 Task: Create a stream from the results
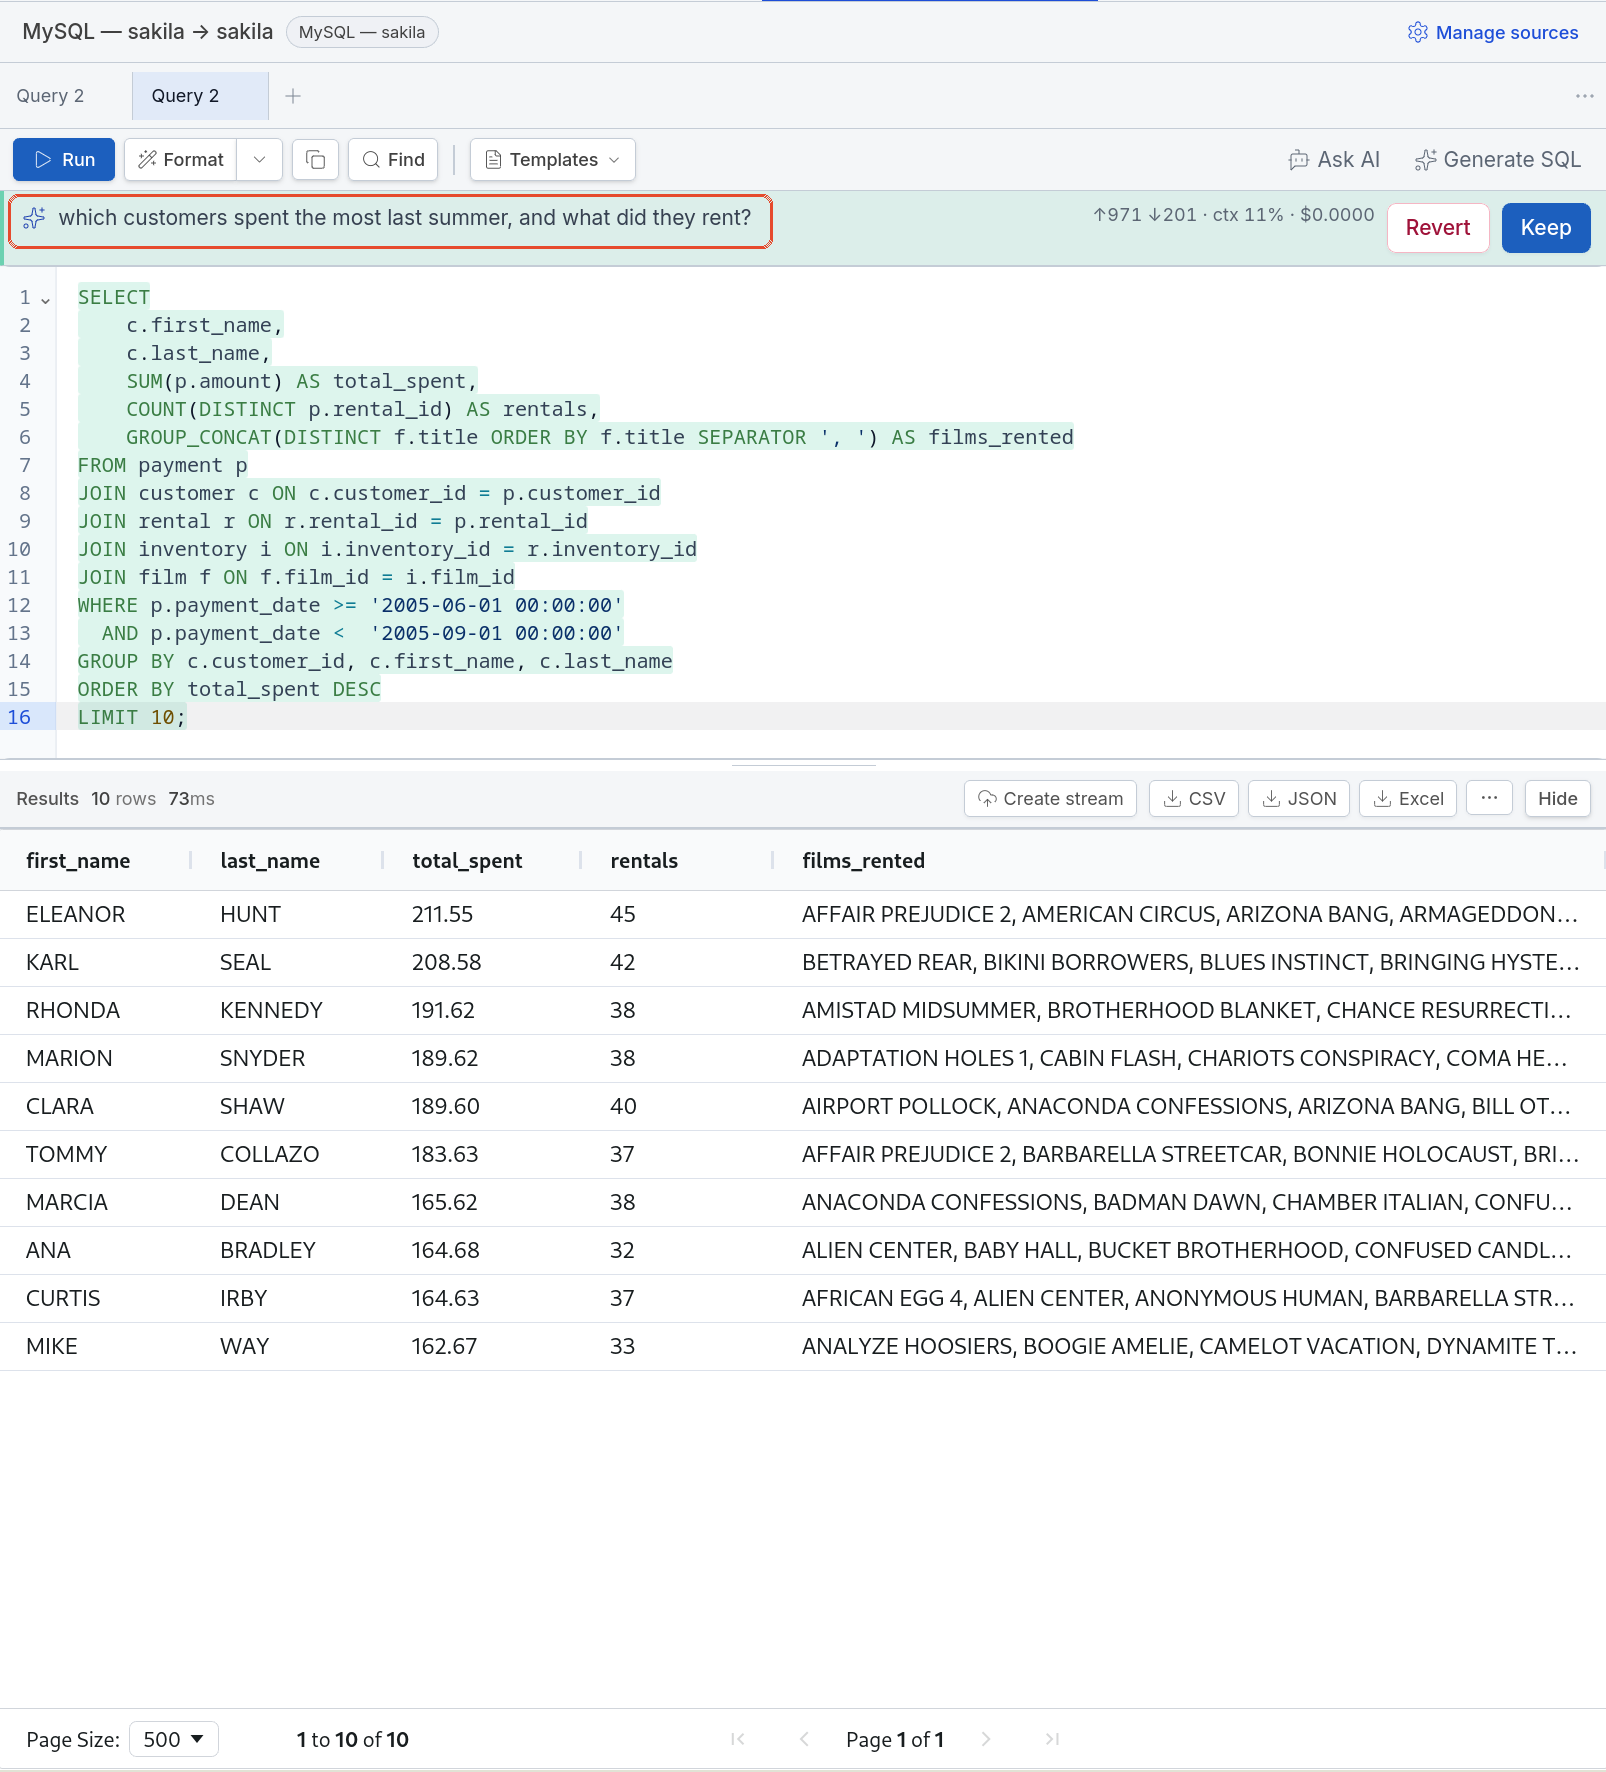pyautogui.click(x=1050, y=799)
